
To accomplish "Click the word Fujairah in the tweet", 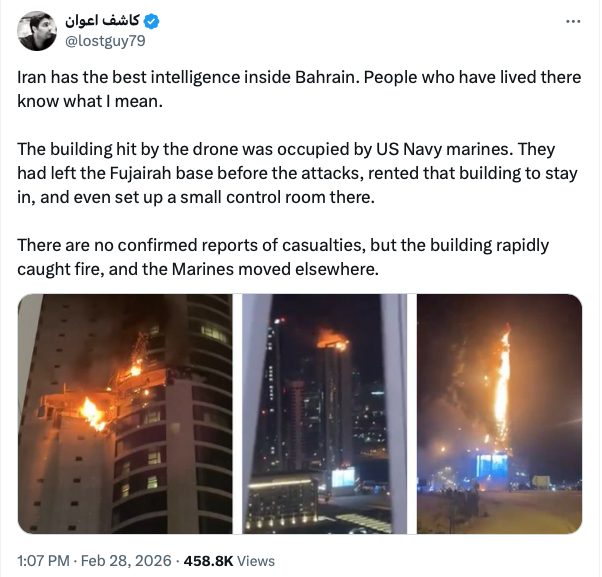I will tap(140, 173).
